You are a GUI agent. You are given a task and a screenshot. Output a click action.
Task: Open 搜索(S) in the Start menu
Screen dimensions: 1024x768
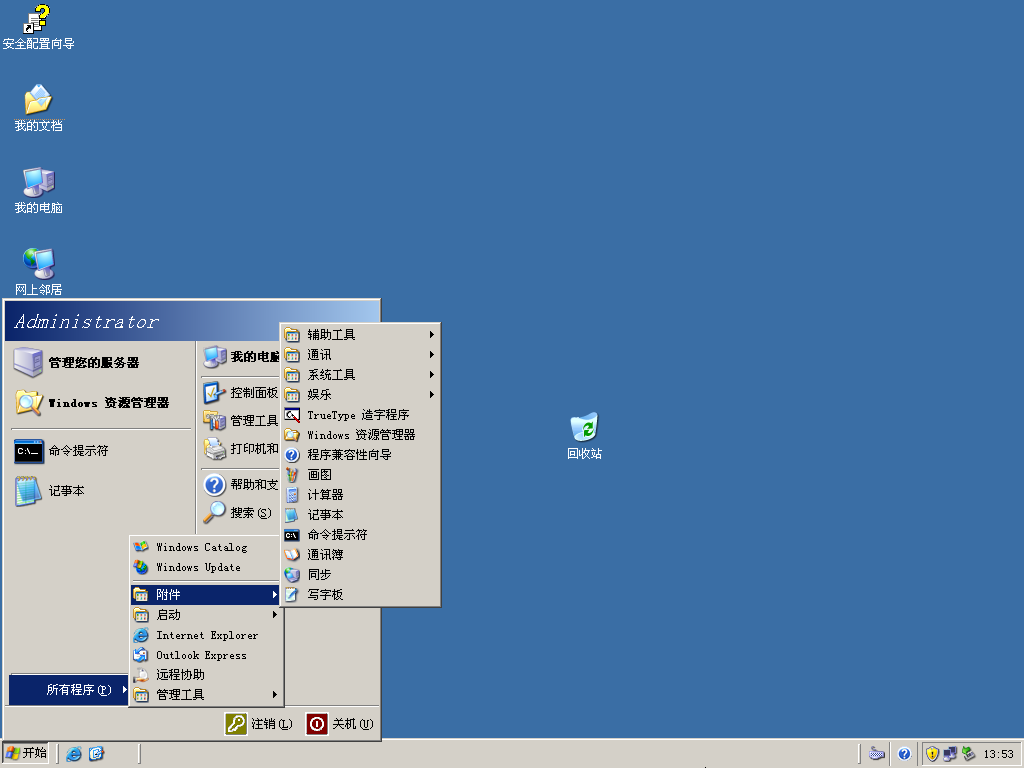(x=240, y=513)
